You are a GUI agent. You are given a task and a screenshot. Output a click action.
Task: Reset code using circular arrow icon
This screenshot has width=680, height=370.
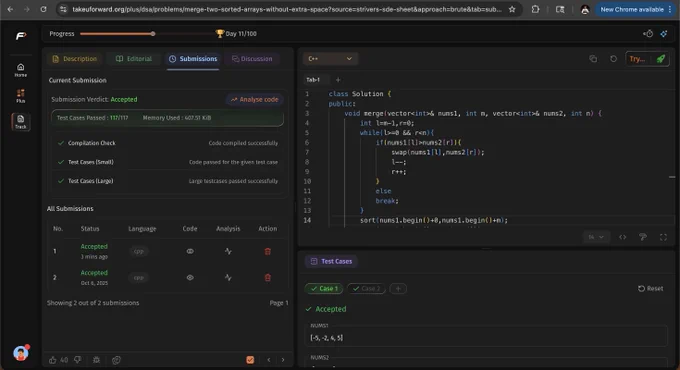pyautogui.click(x=613, y=59)
